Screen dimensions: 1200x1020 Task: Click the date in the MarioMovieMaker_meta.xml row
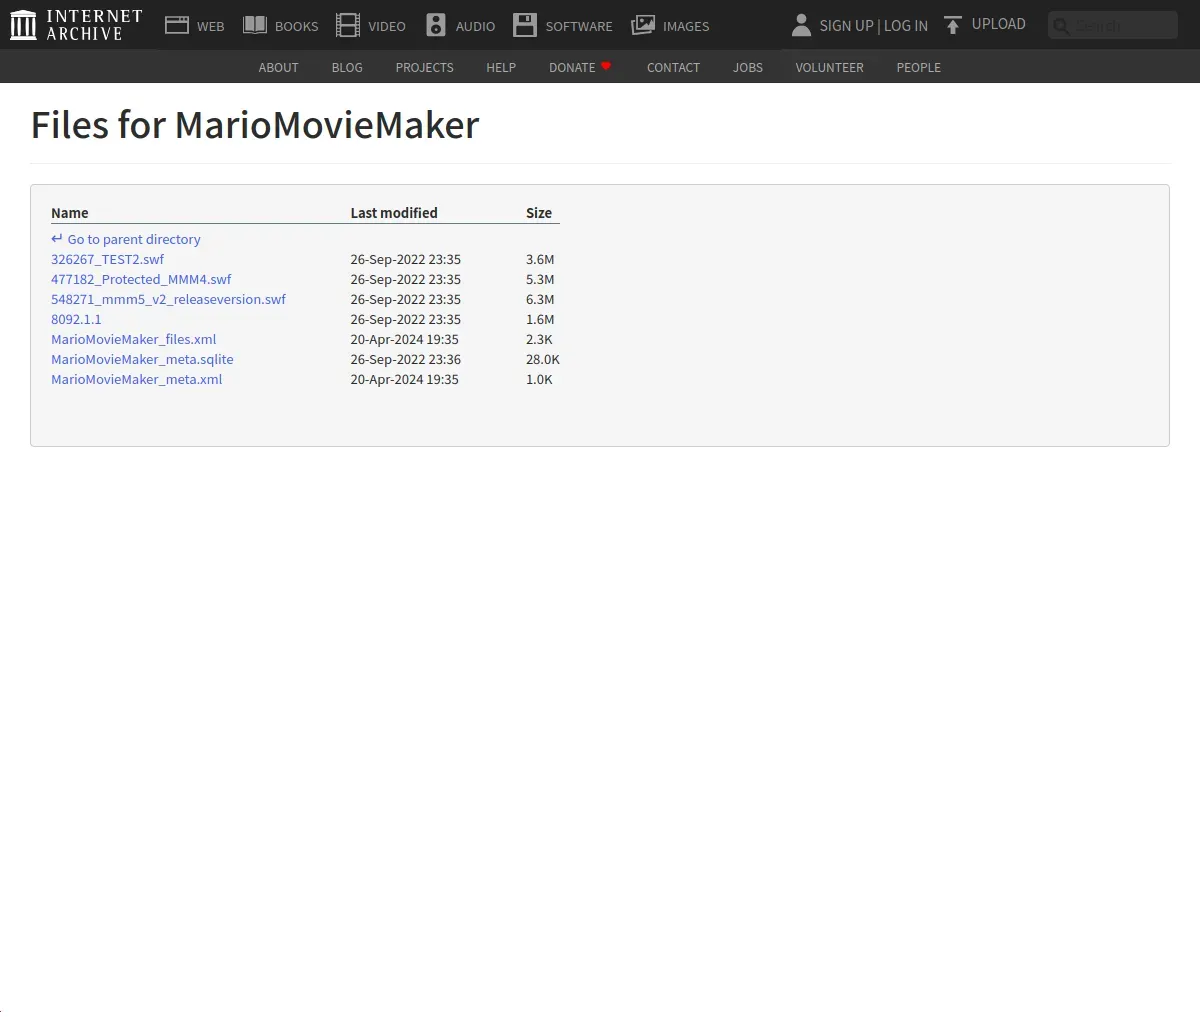[404, 379]
